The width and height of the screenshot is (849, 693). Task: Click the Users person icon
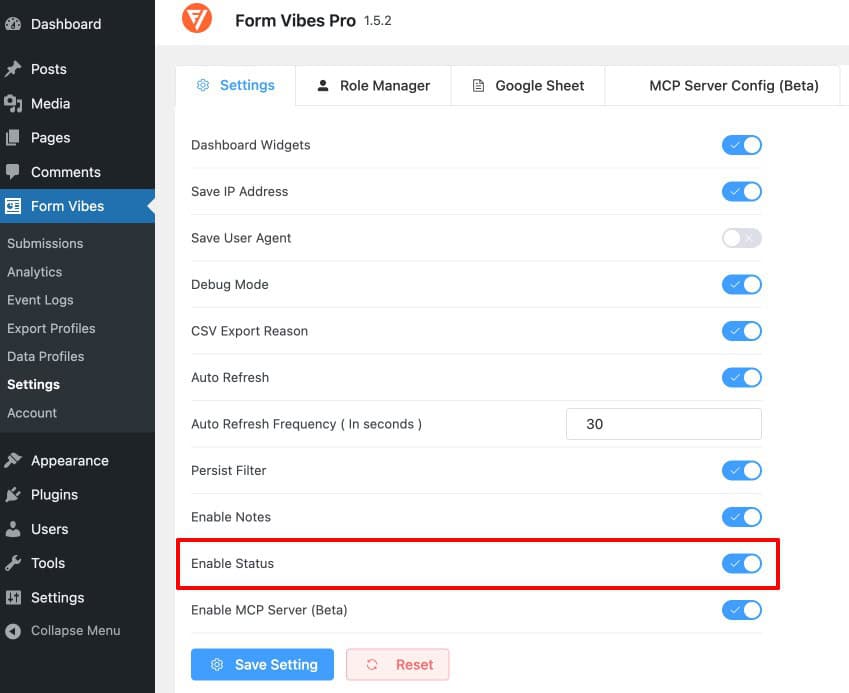13,529
